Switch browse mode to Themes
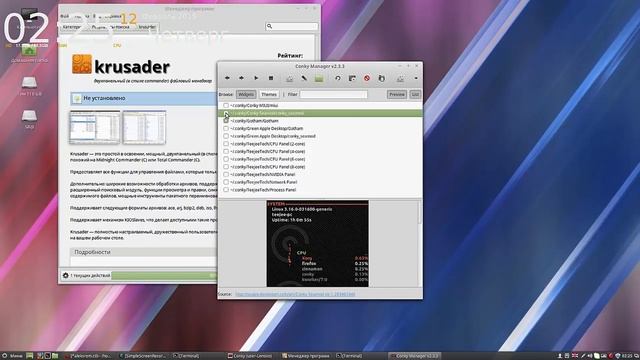 coord(269,94)
